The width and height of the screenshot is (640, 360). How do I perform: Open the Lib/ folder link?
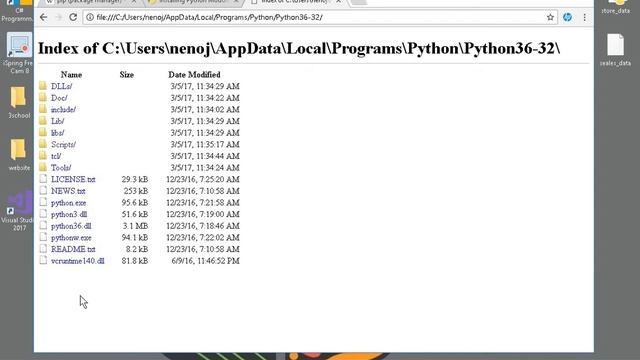point(58,121)
